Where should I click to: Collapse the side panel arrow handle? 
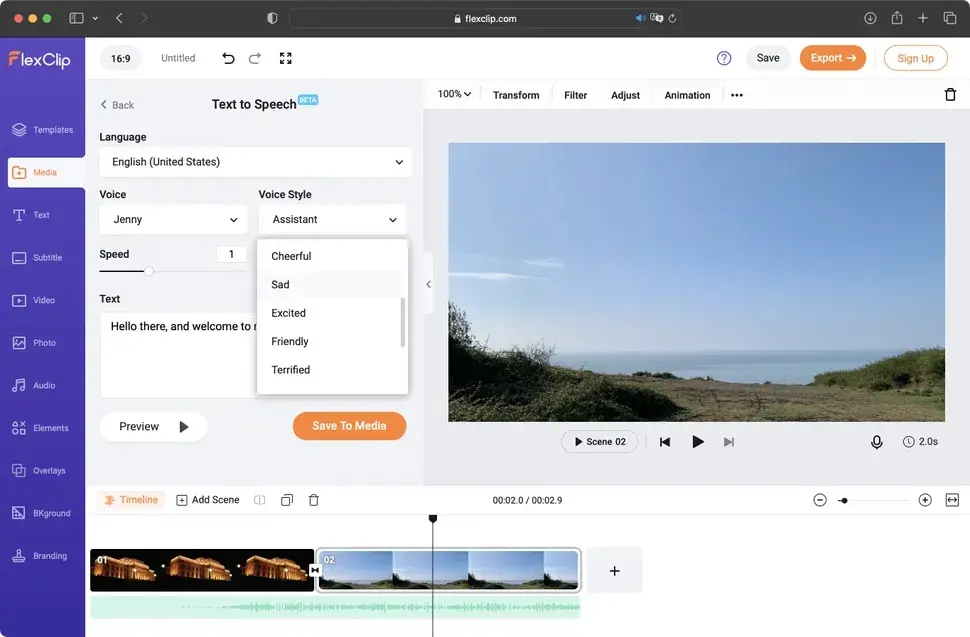pyautogui.click(x=428, y=285)
